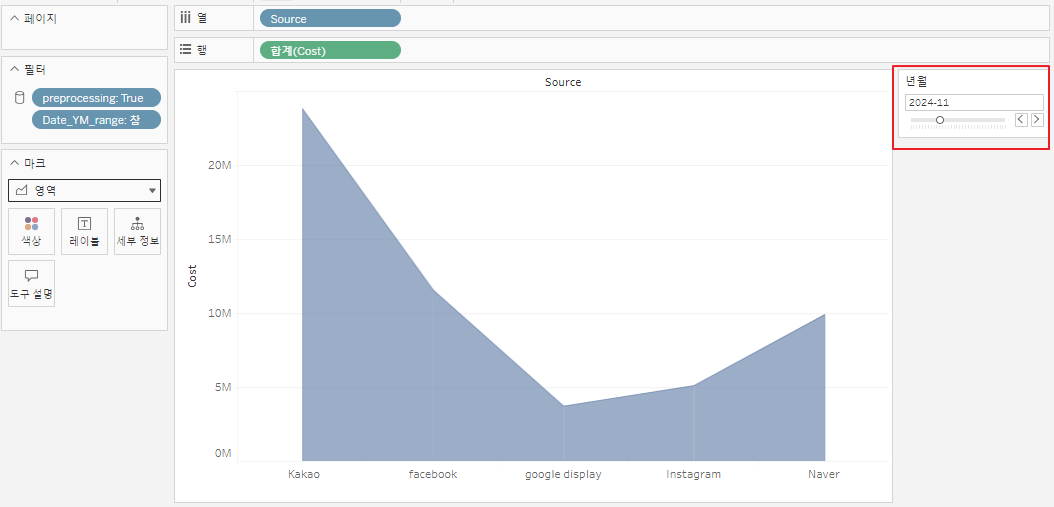Click the google display axis label
Image resolution: width=1054 pixels, height=507 pixels.
point(563,474)
